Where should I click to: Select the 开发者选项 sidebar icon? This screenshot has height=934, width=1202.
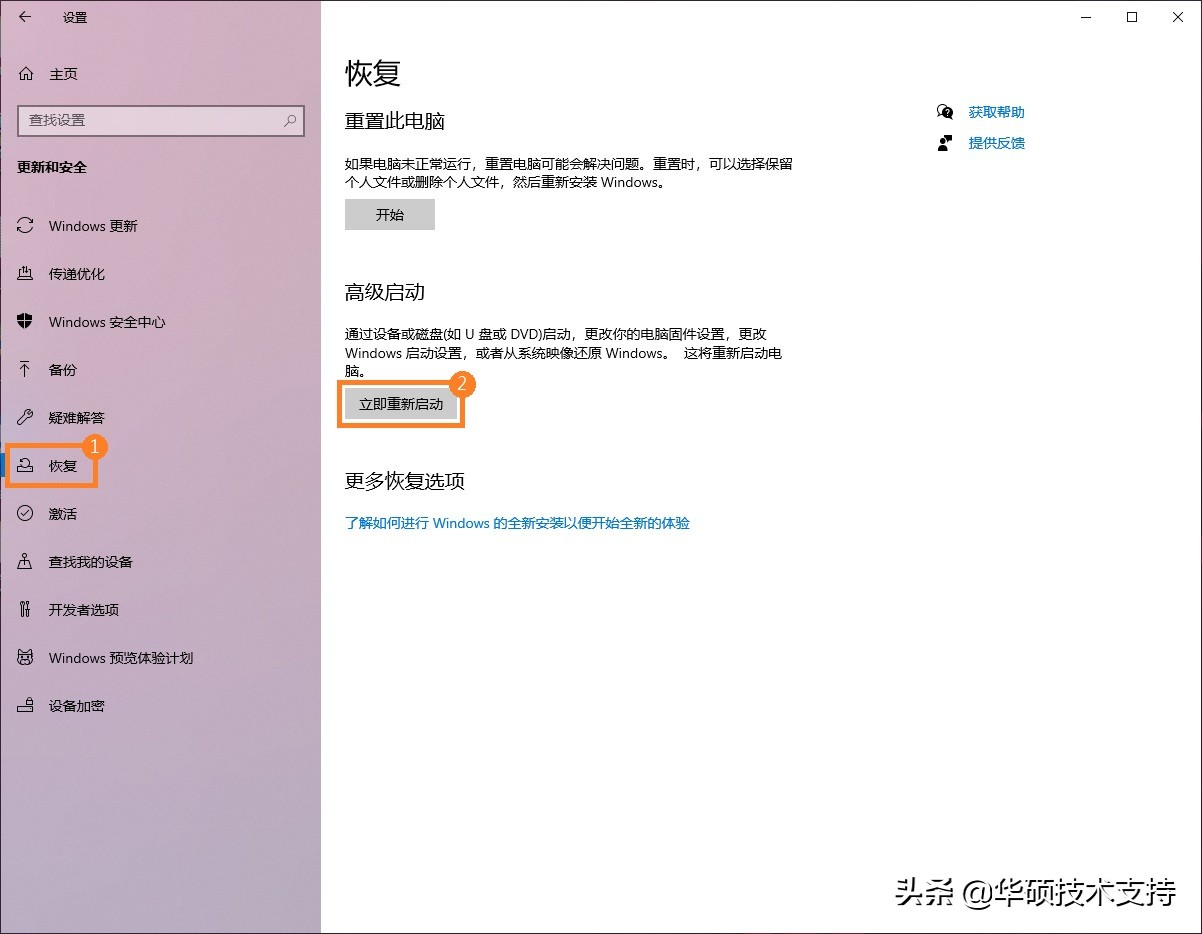pyautogui.click(x=24, y=610)
